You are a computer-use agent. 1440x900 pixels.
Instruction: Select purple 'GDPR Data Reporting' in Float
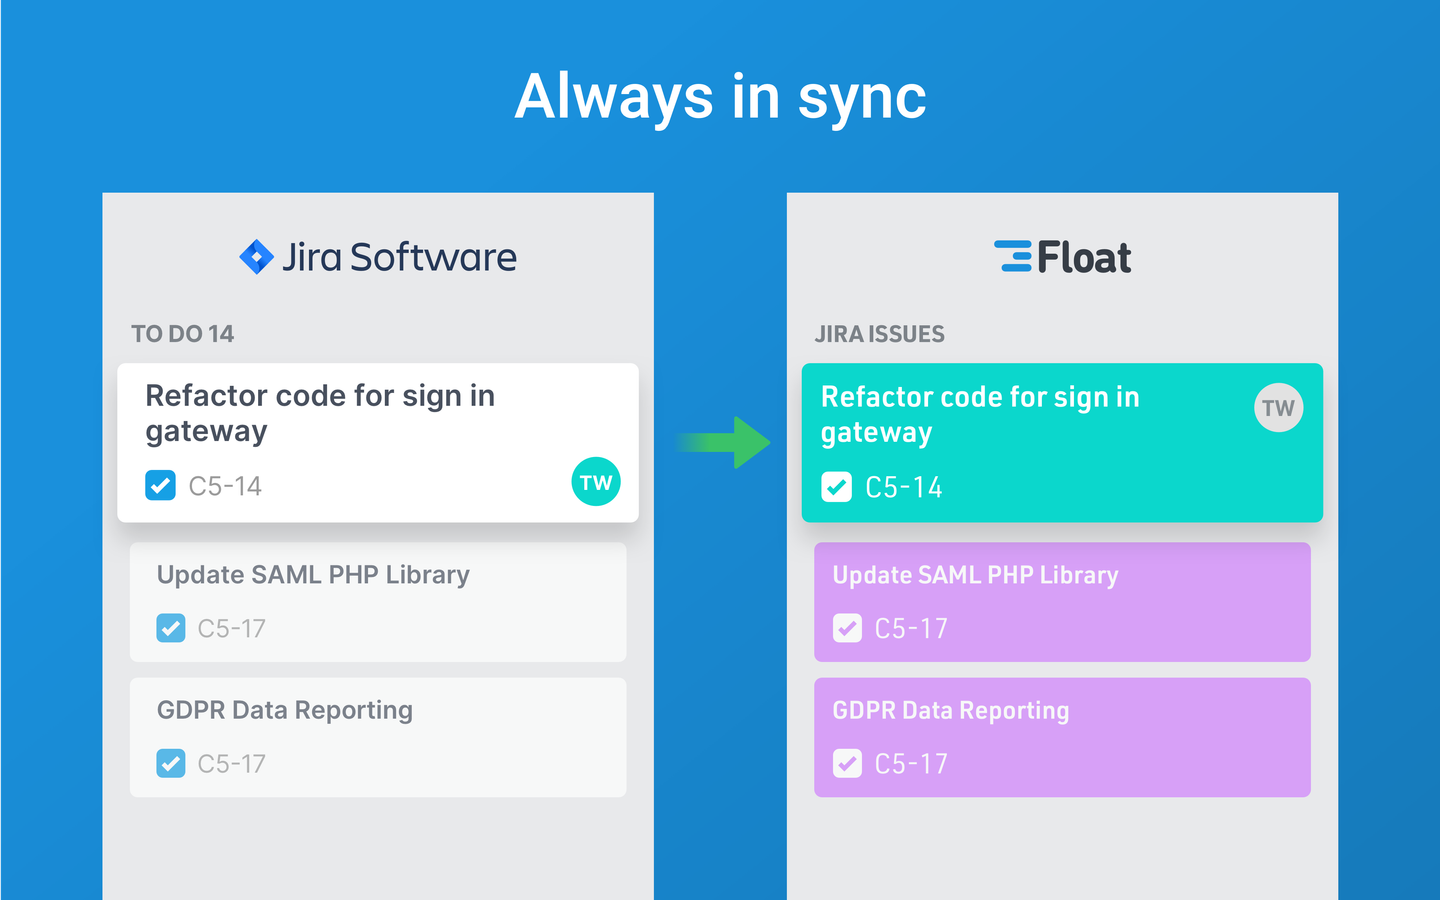[x=951, y=710]
